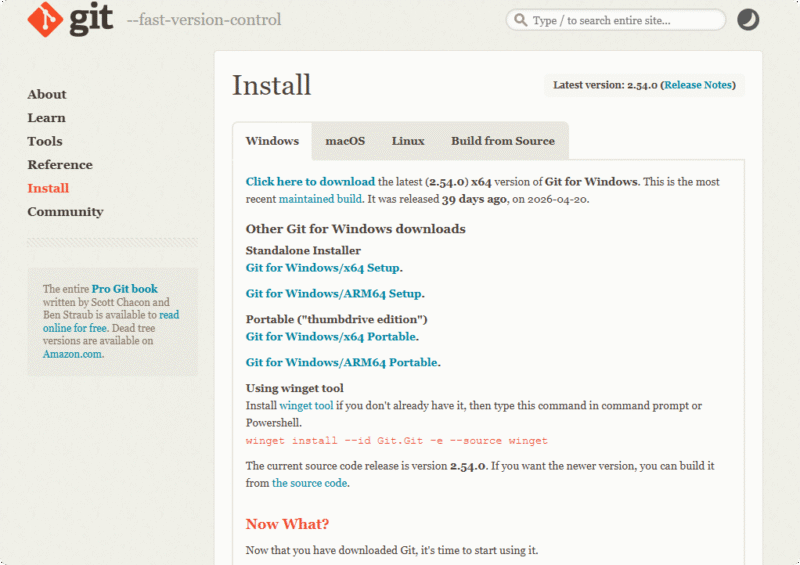Open the Community page
The width and height of the screenshot is (800, 565).
[65, 212]
